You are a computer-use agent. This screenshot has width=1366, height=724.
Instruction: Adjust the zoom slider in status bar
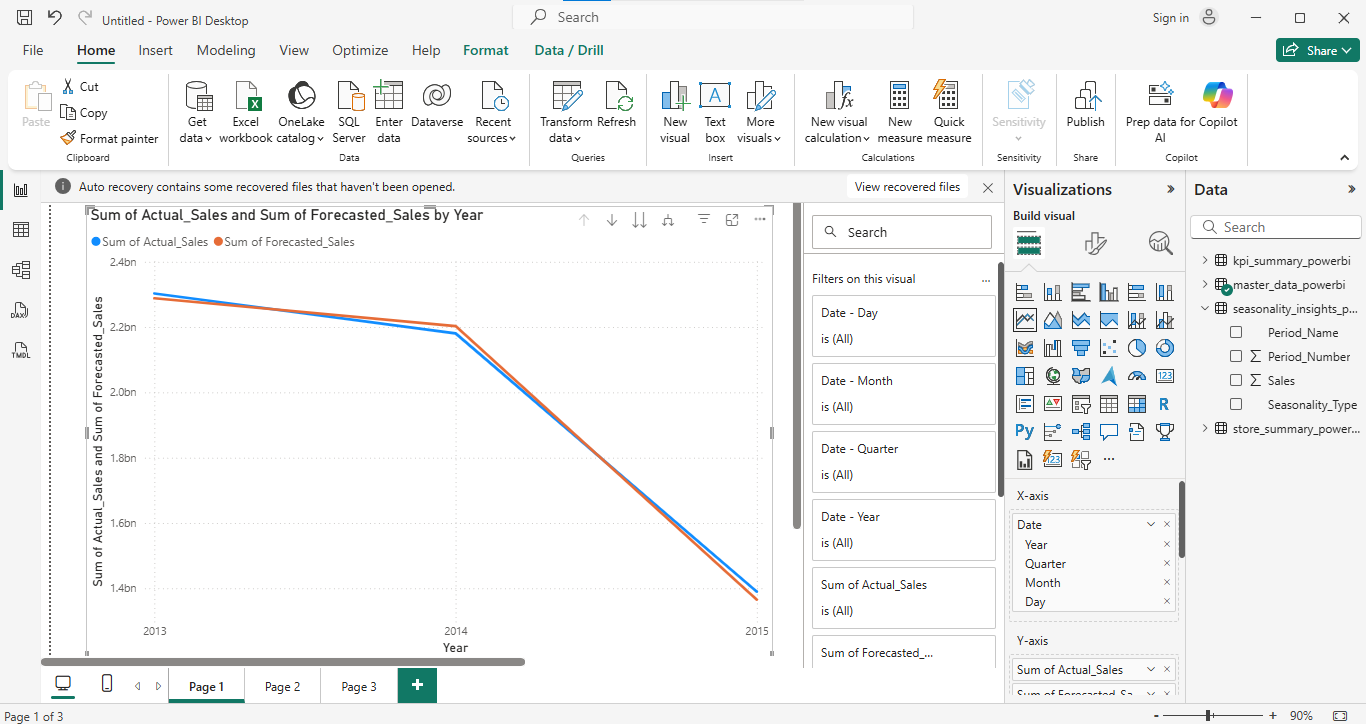pos(1209,716)
